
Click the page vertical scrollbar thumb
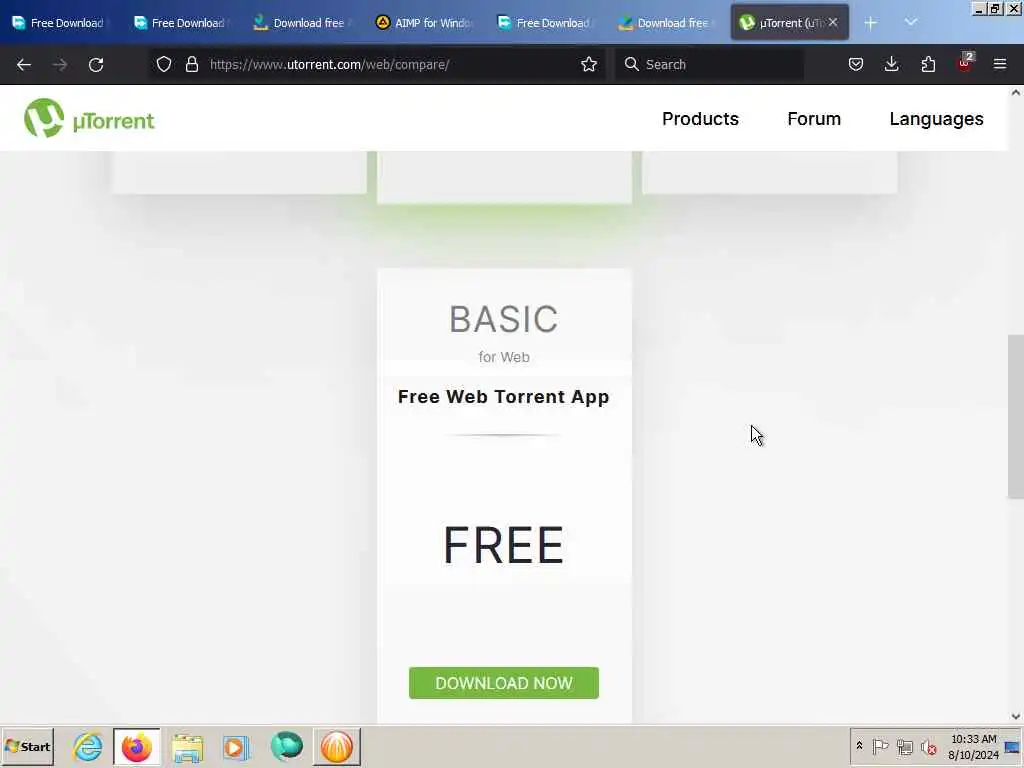pos(1016,417)
